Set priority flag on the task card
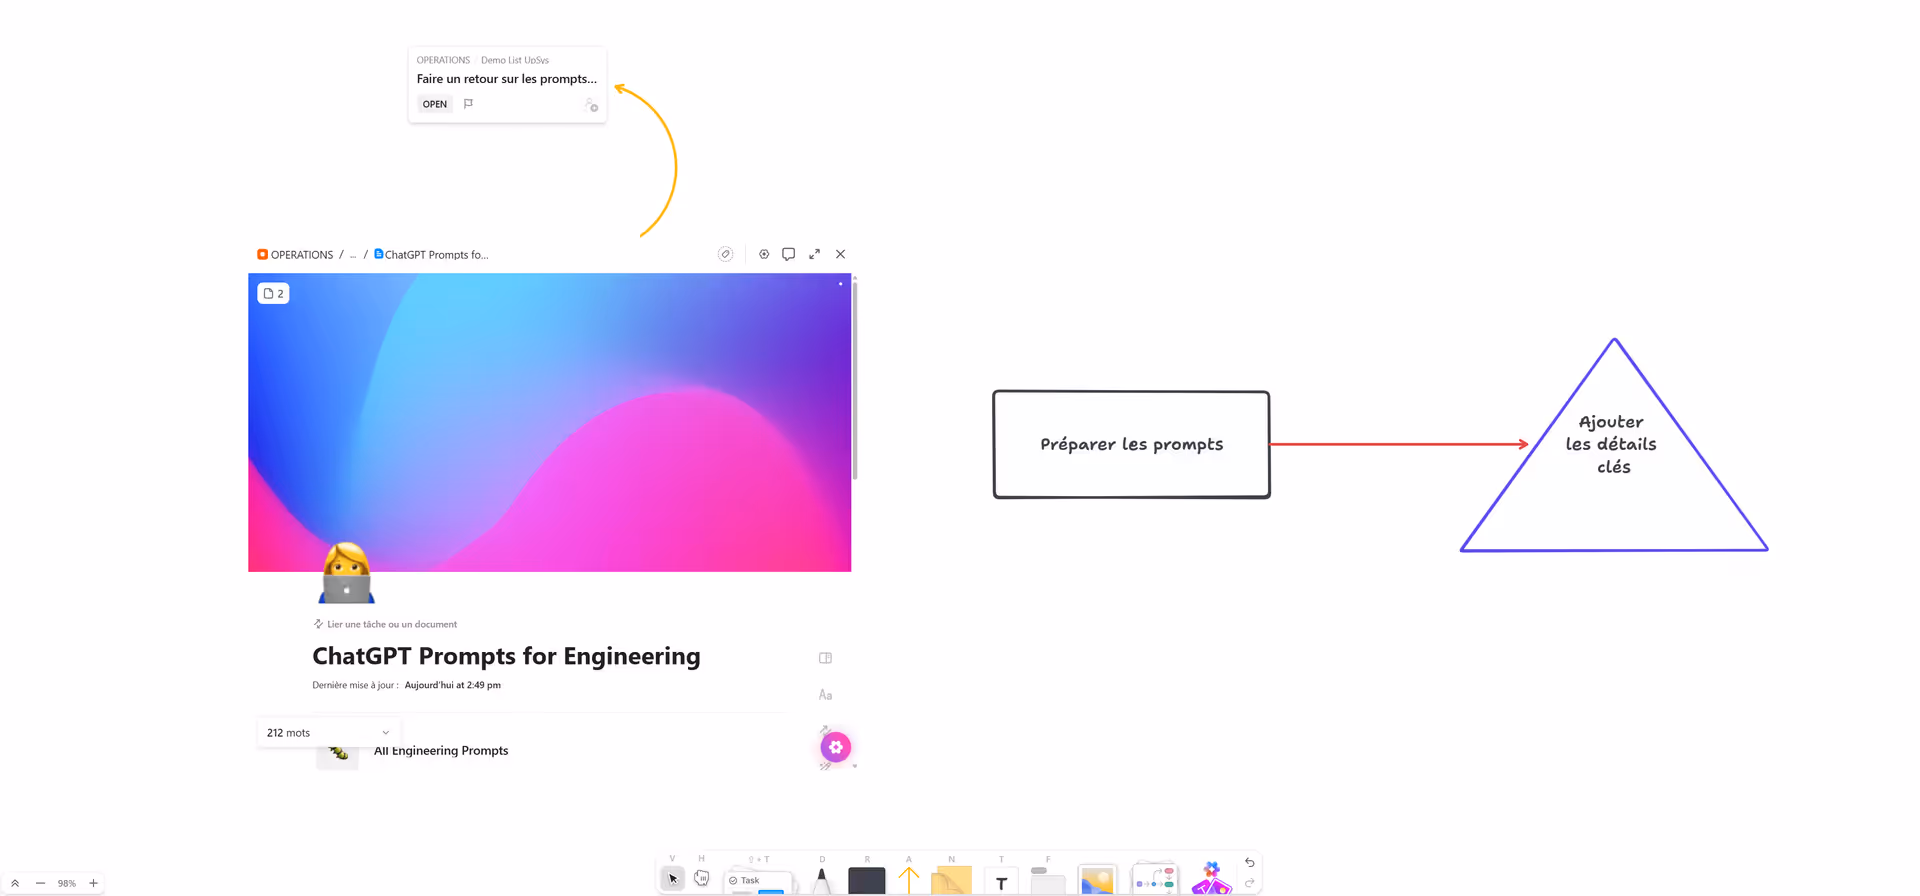 coord(468,104)
